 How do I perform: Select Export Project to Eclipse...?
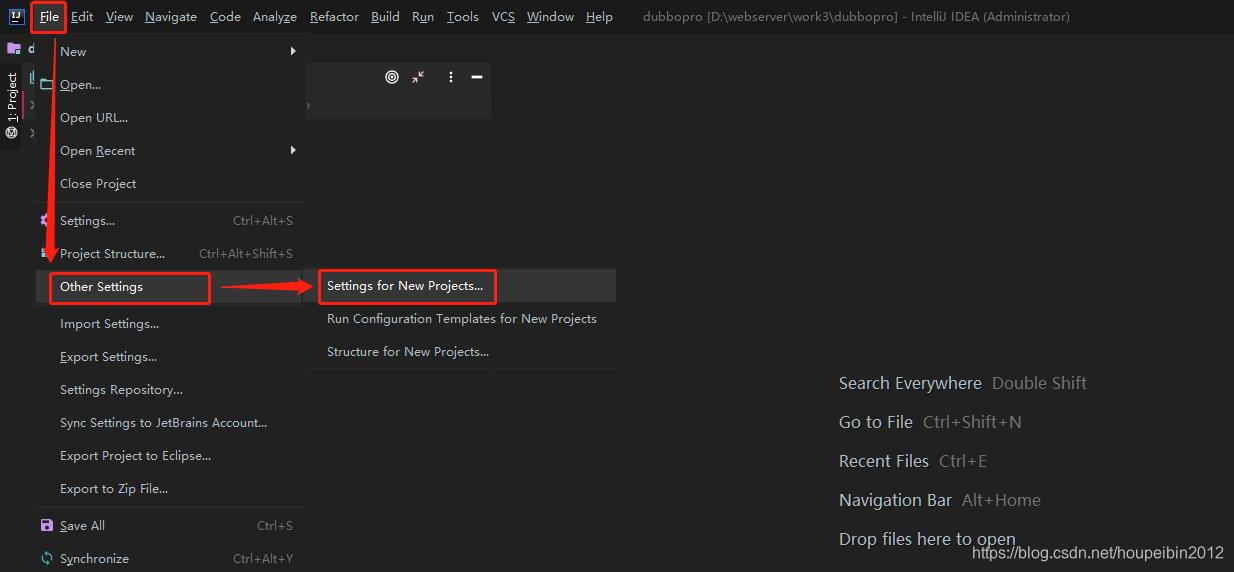(170, 456)
